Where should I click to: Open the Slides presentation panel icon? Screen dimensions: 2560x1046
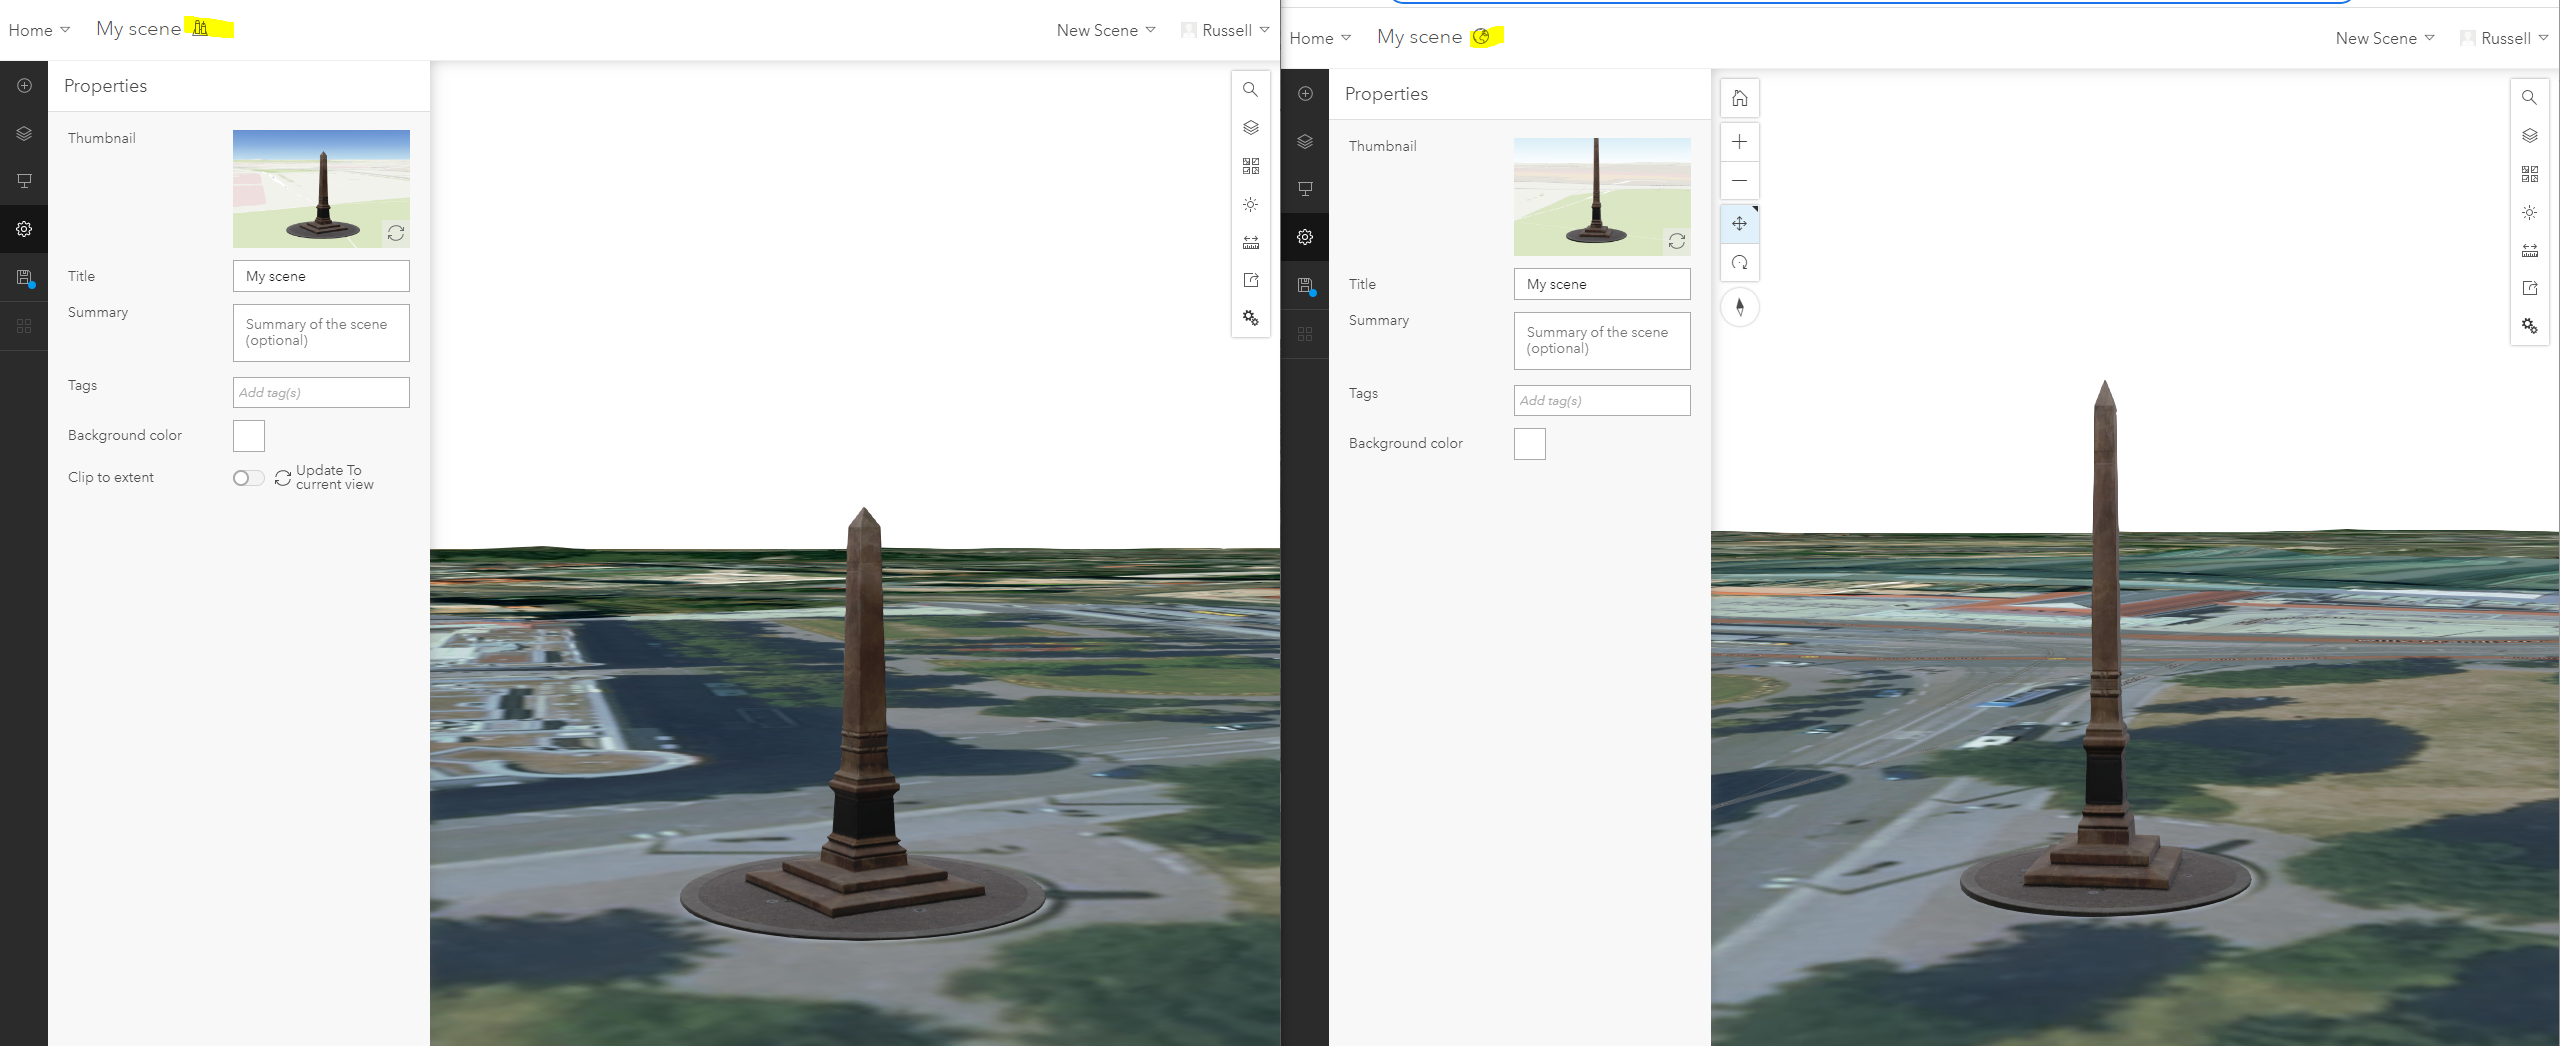click(x=24, y=181)
